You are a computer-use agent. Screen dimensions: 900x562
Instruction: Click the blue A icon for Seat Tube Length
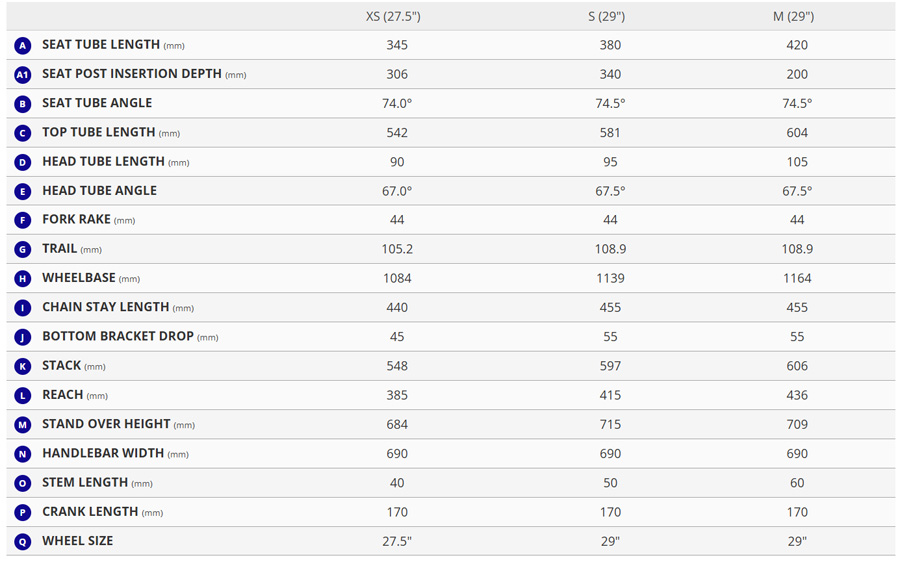pyautogui.click(x=23, y=46)
